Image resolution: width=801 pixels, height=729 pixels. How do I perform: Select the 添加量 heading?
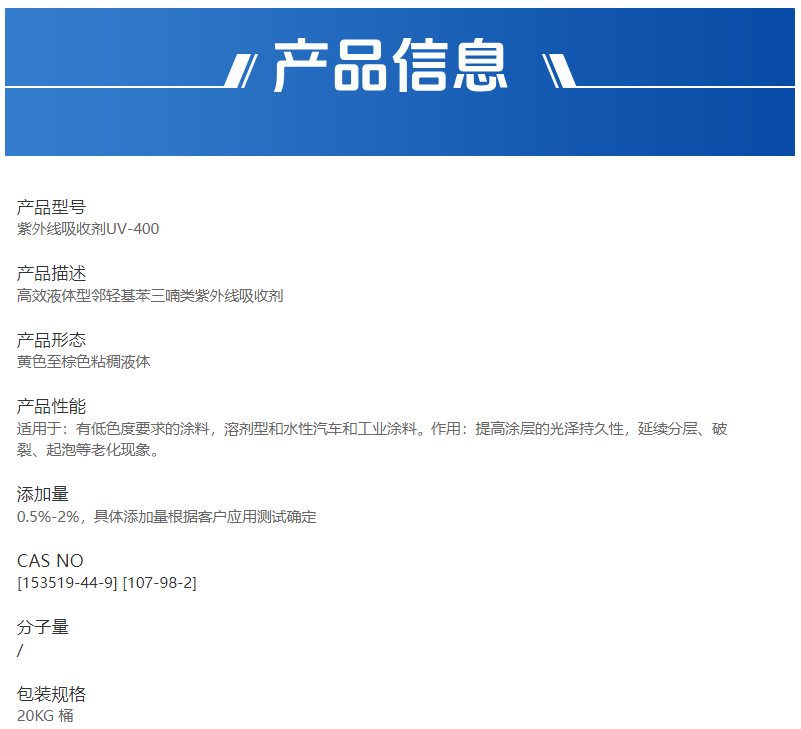43,494
